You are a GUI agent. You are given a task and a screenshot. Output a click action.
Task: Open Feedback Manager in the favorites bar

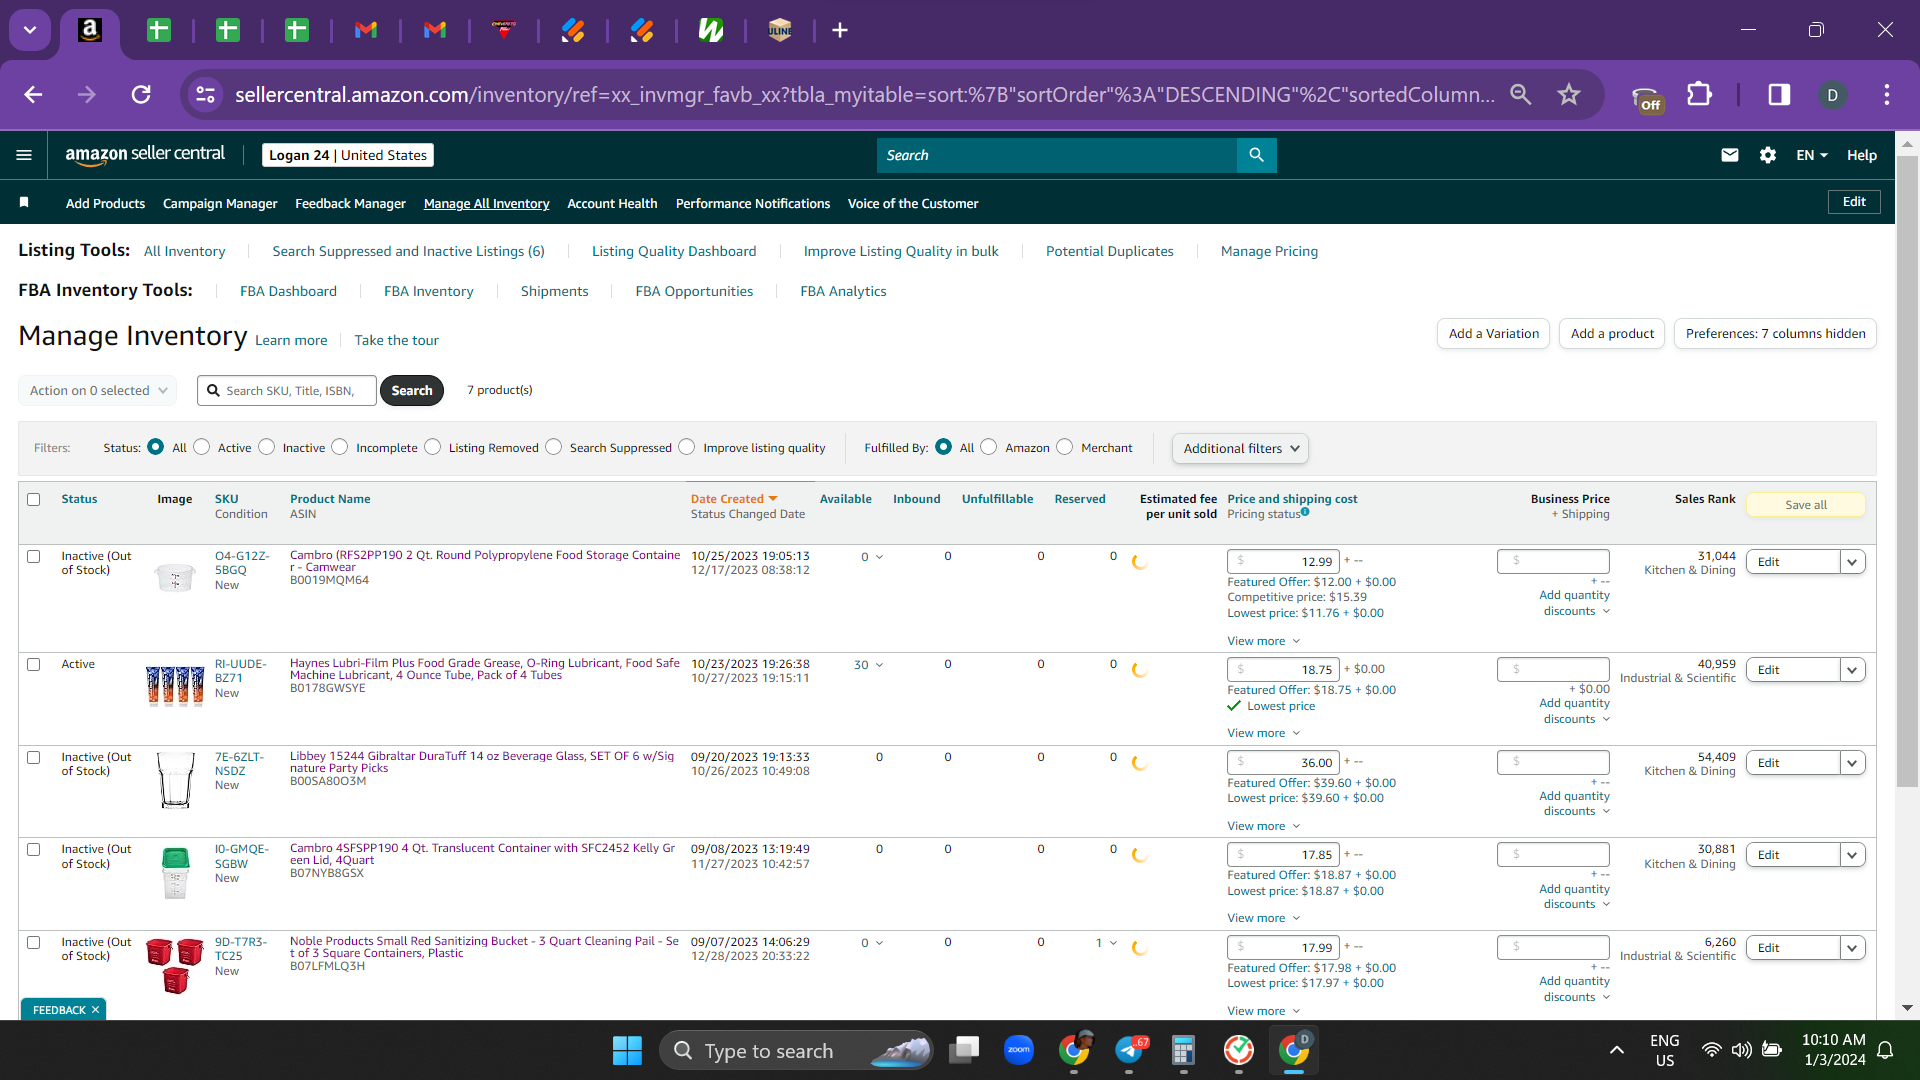point(350,203)
